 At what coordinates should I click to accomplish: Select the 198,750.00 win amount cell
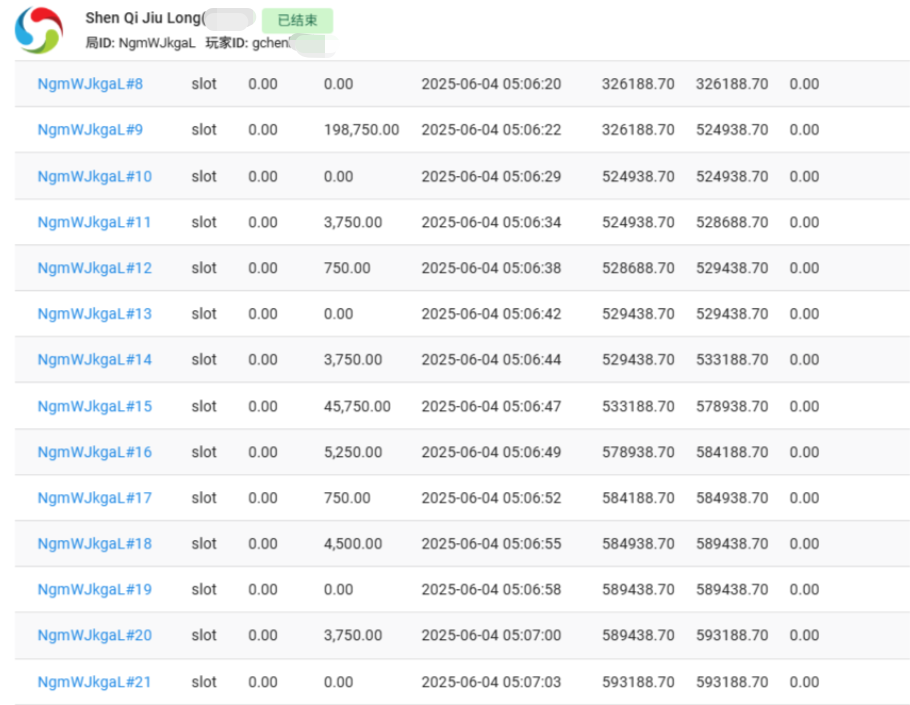point(361,130)
